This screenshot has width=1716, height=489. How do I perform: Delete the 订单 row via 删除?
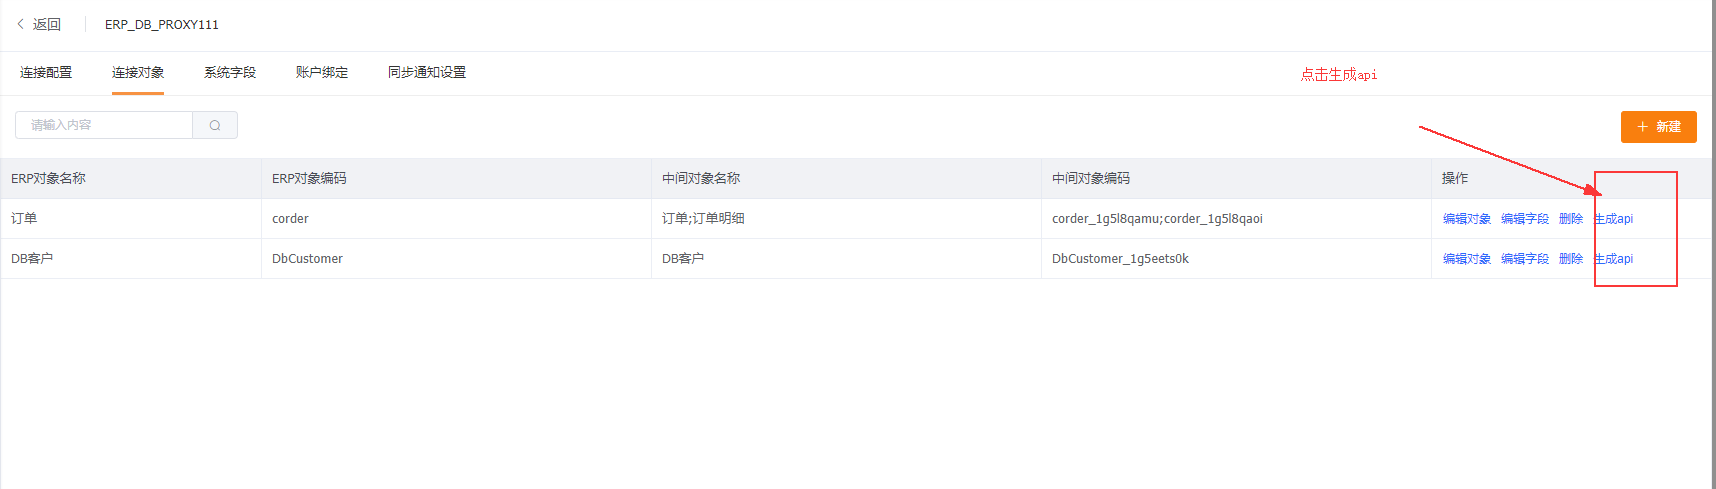pos(1571,219)
